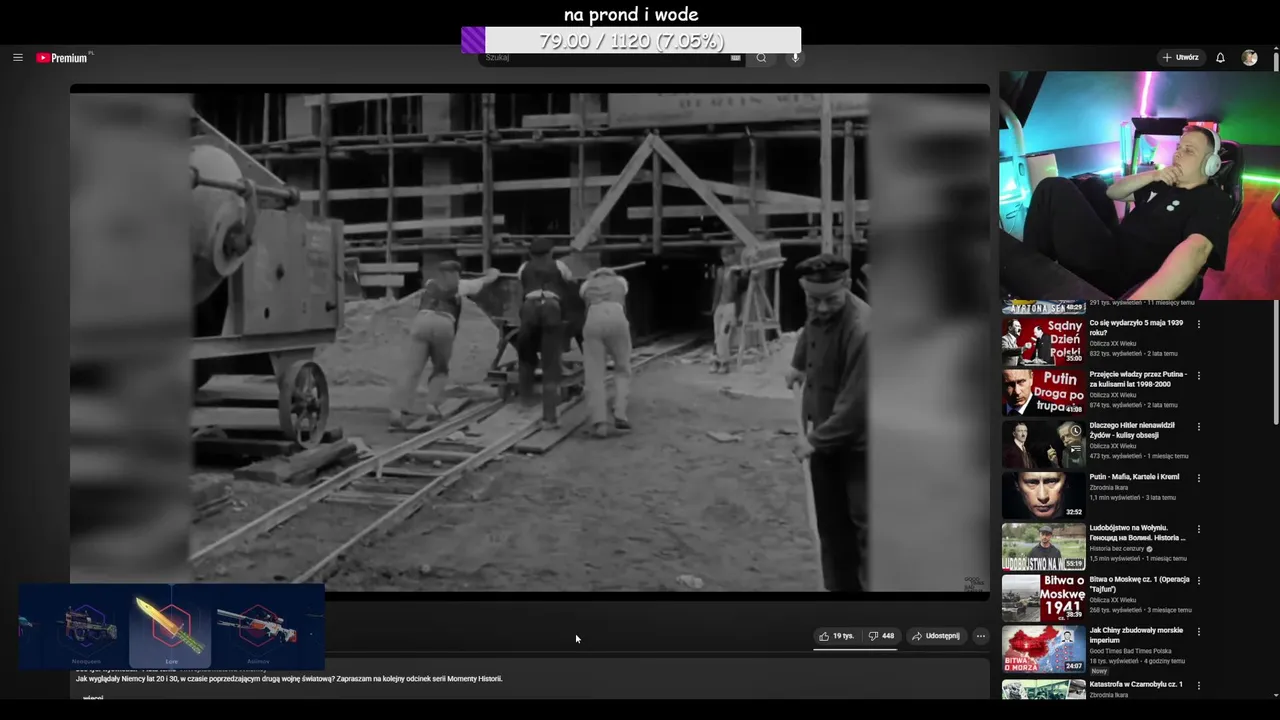Open the YouTube hamburger guide menu
This screenshot has height=720, width=1280.
point(17,58)
